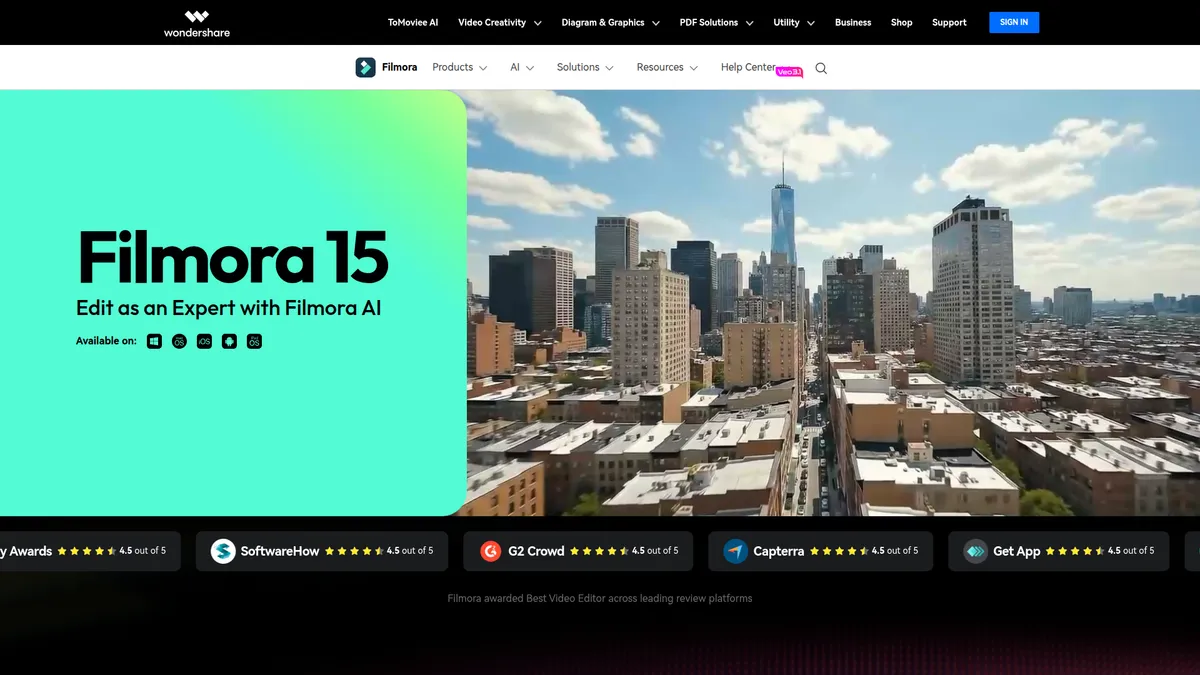Image resolution: width=1200 pixels, height=675 pixels.
Task: Open the ToMoviee AI link
Action: [413, 22]
